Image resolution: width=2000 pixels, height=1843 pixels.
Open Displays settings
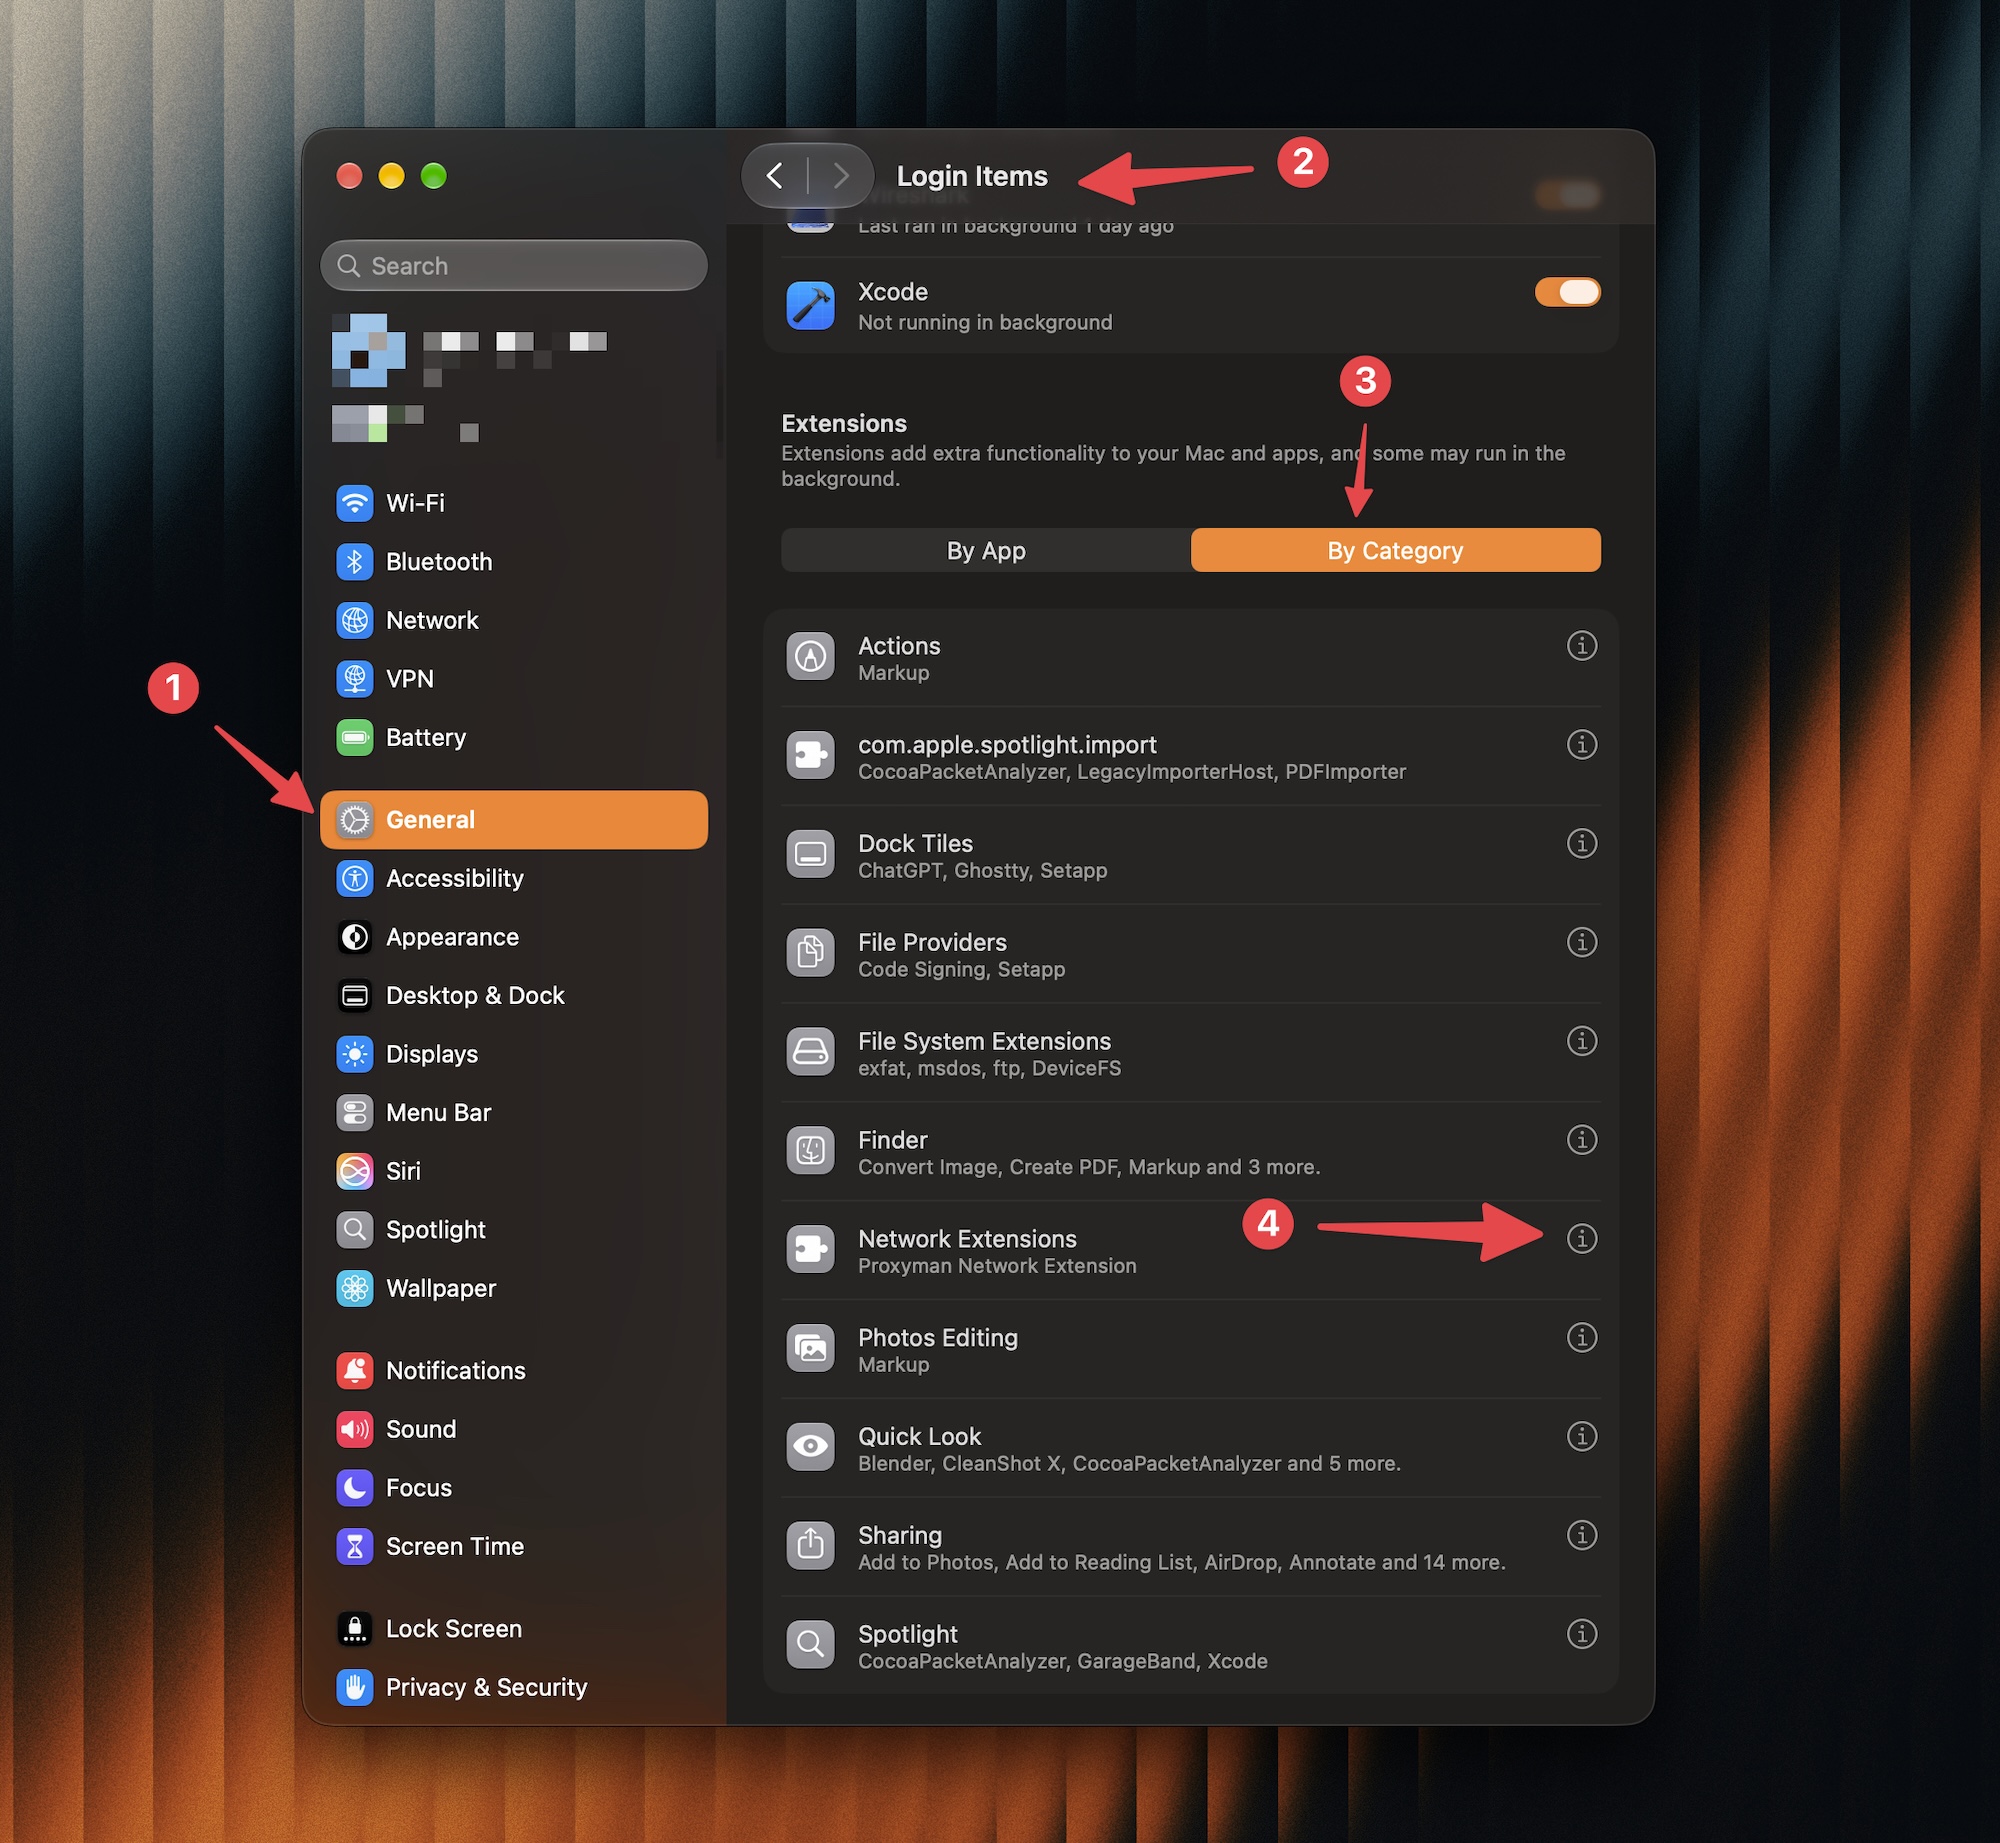513,1054
